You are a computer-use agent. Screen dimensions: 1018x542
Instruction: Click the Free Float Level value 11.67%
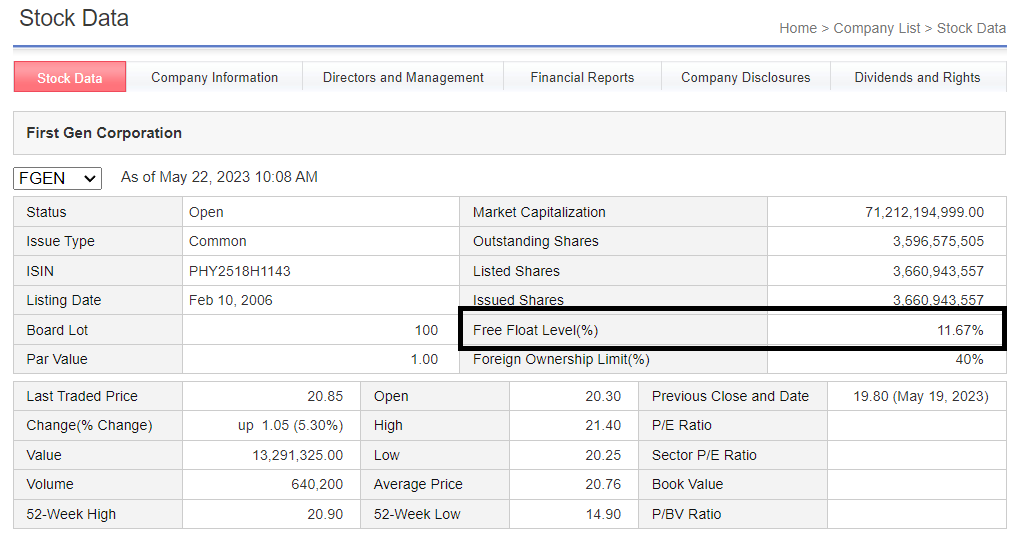[960, 330]
